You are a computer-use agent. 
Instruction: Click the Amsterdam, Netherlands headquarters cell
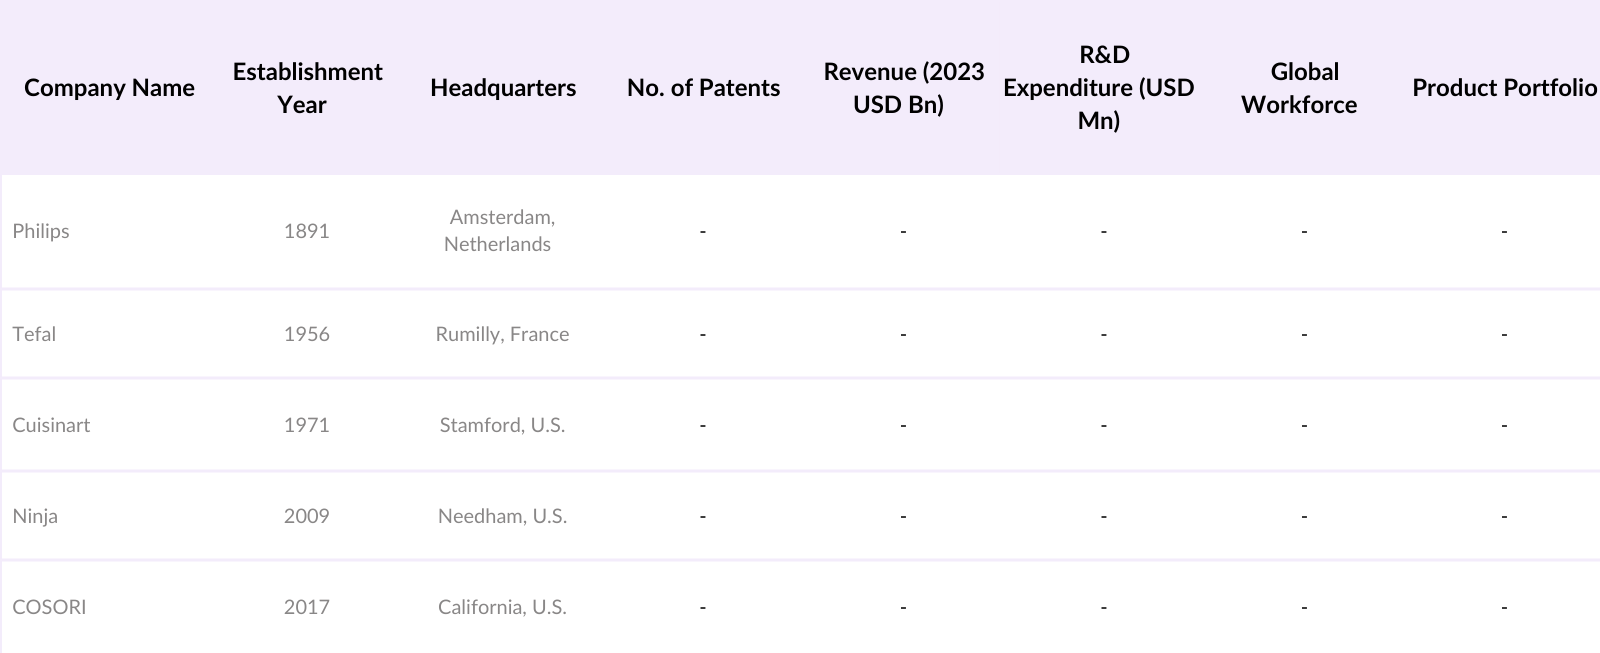tap(501, 231)
